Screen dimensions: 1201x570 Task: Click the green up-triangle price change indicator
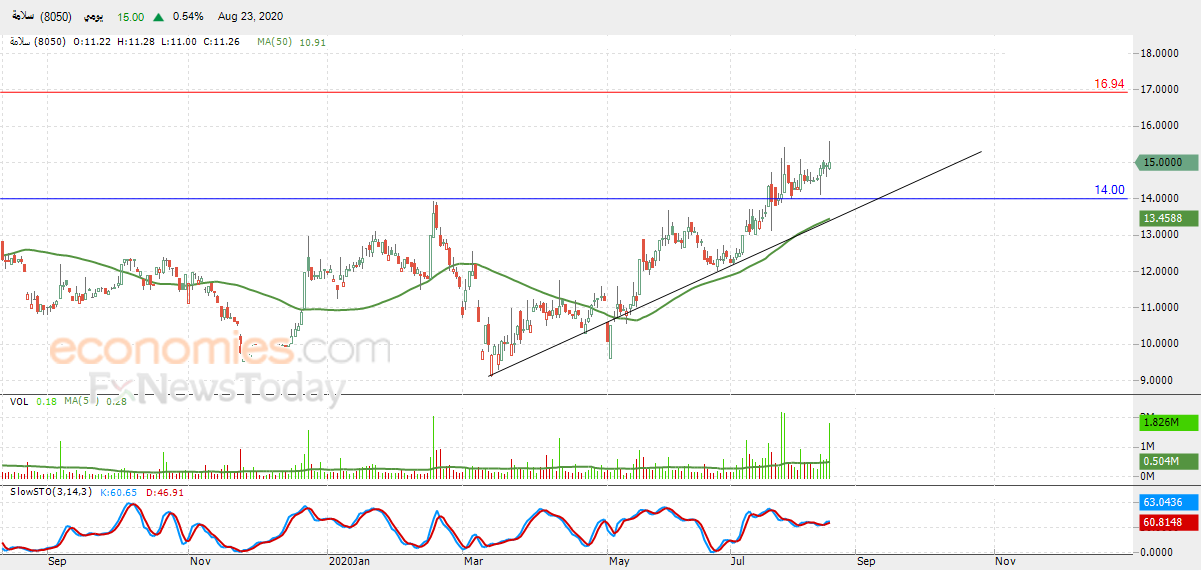pos(158,17)
